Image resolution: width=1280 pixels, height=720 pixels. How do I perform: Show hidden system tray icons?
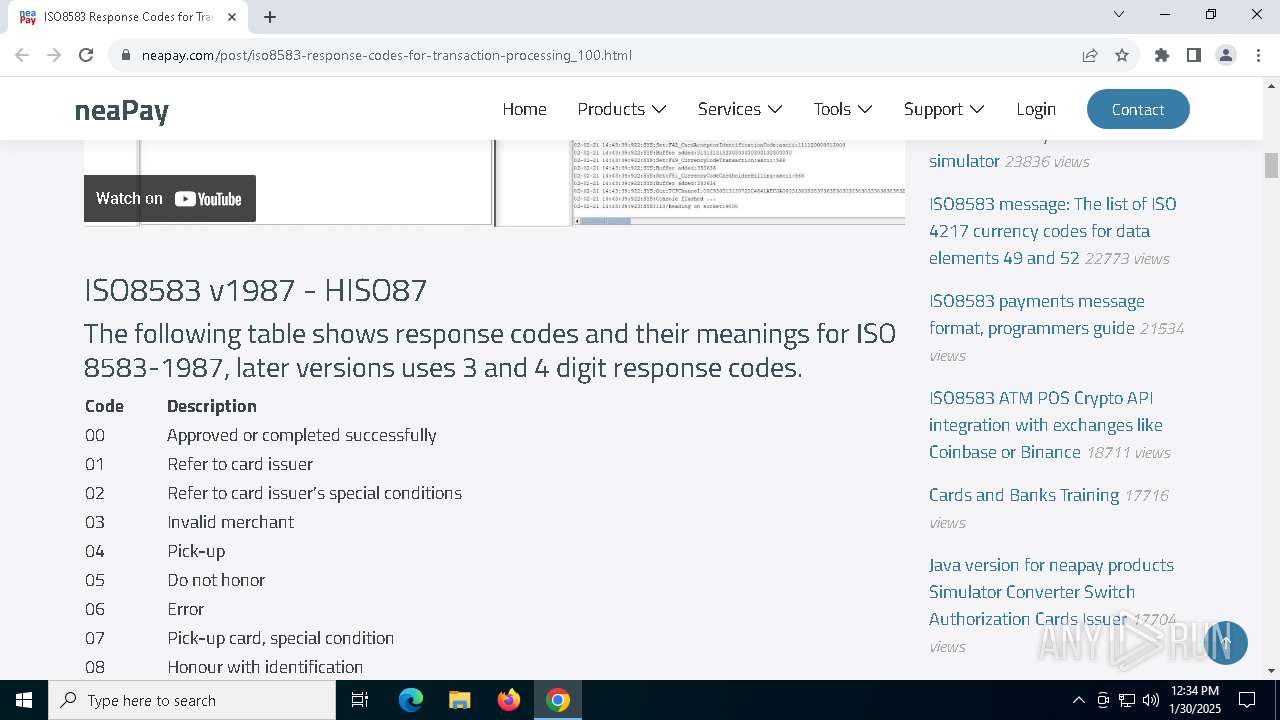point(1078,700)
